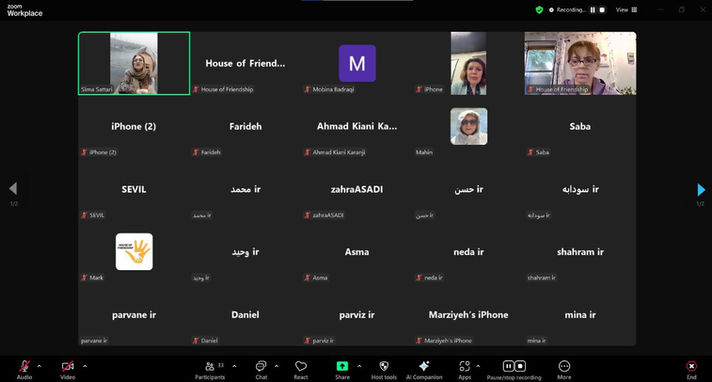This screenshot has height=382, width=712.
Task: Select محمد ir participant tile
Action: click(245, 189)
